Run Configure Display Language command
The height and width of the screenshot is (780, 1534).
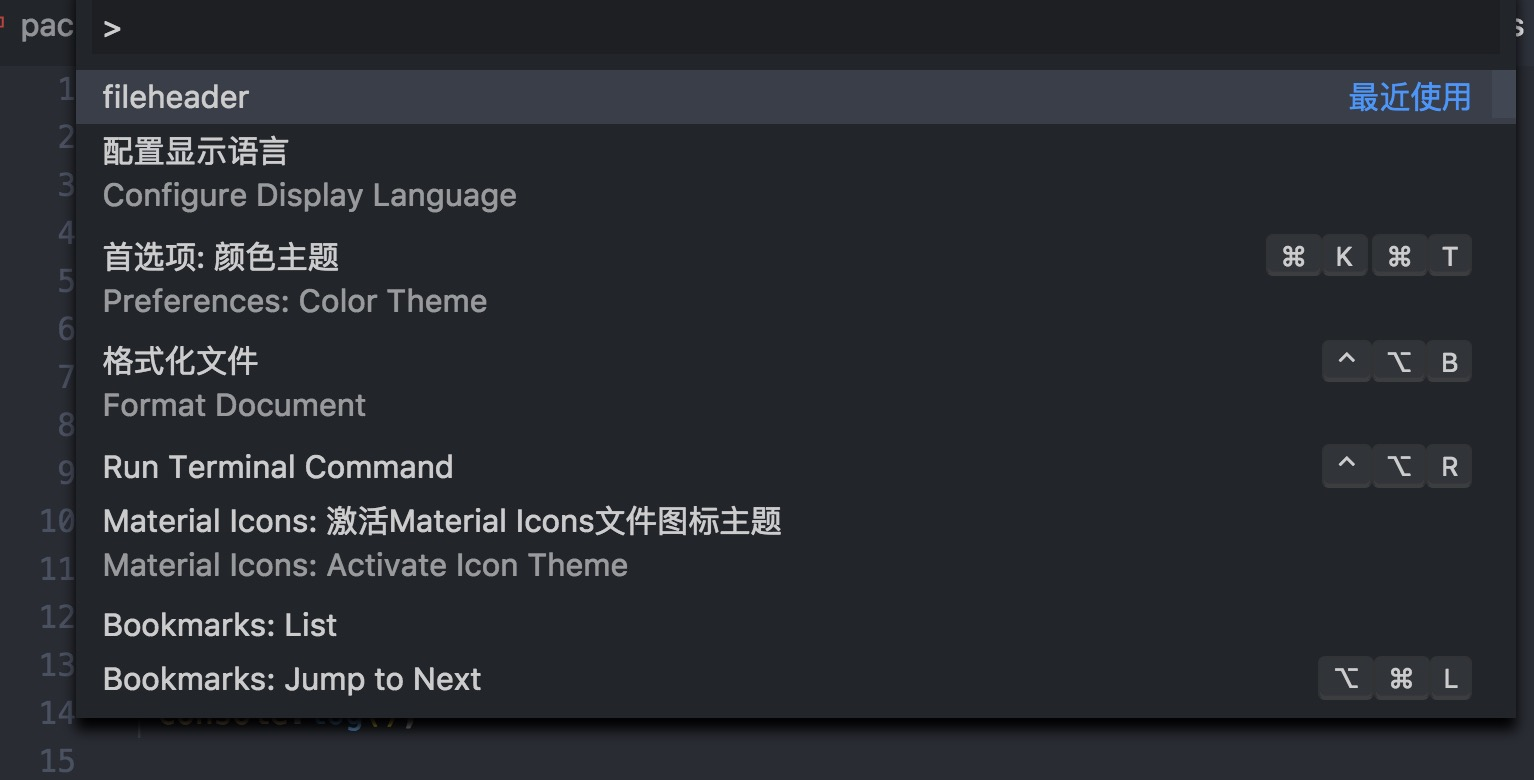(795, 175)
